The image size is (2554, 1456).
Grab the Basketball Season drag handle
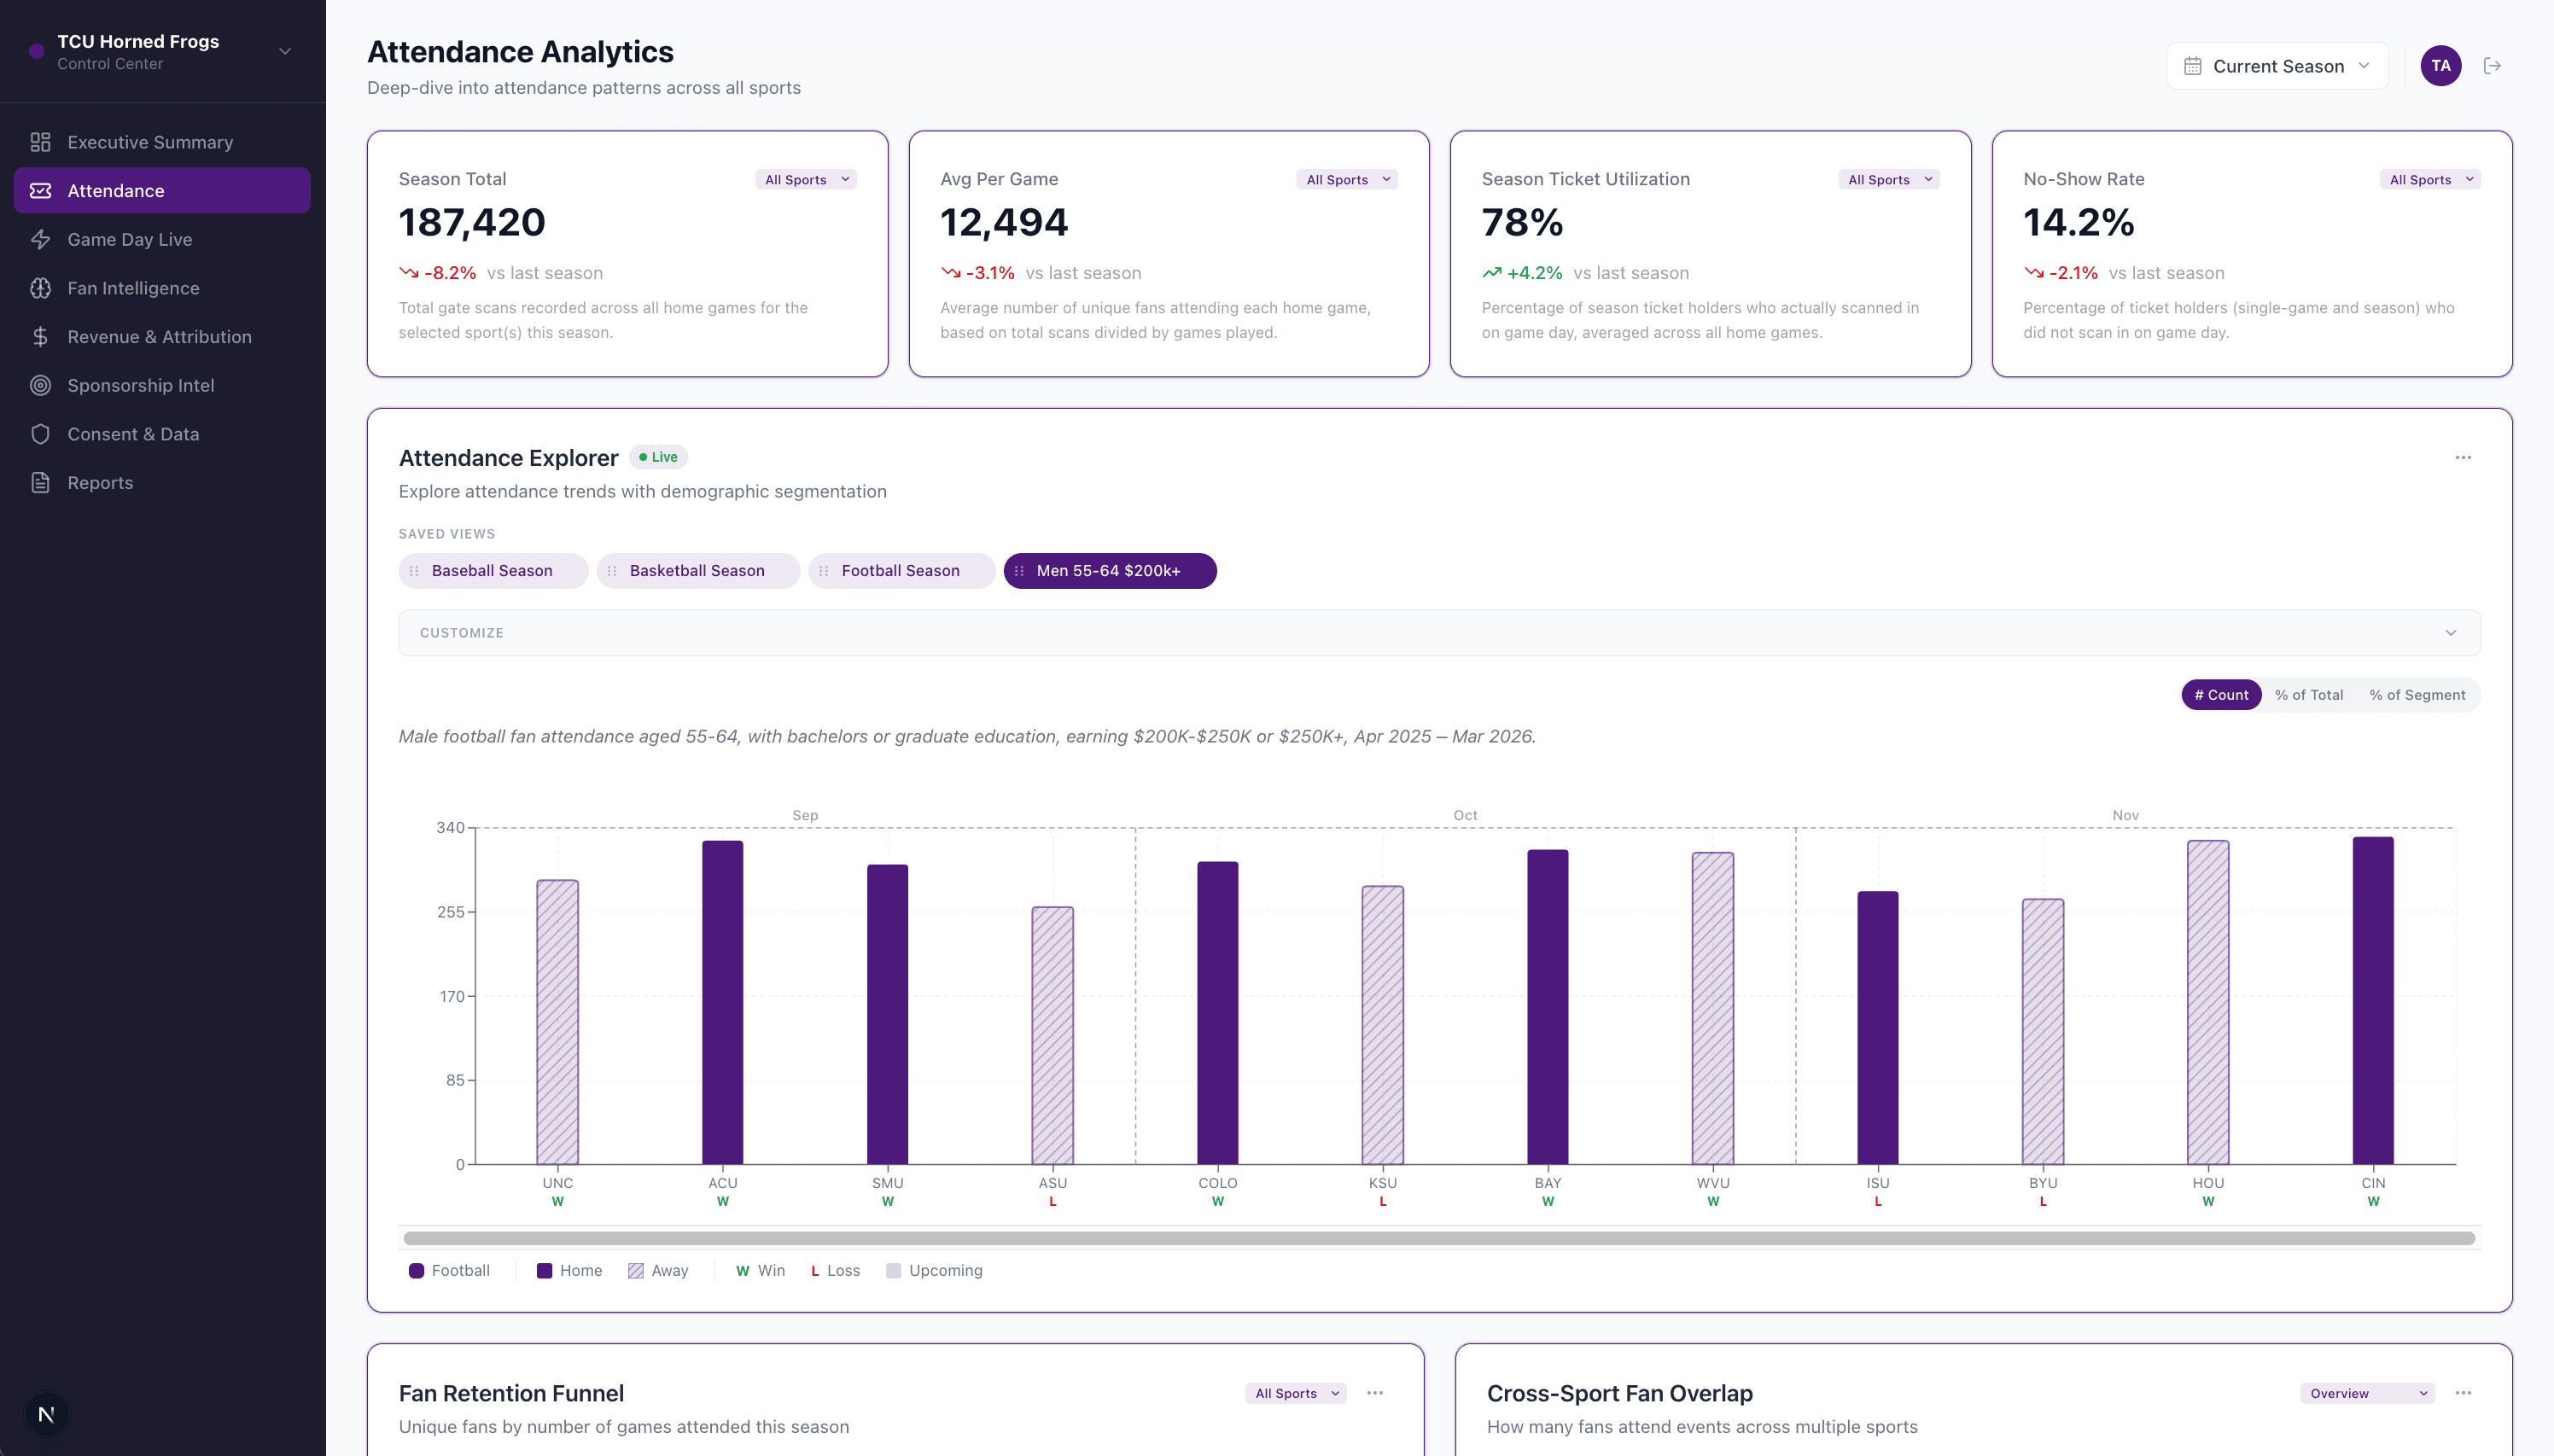[612, 571]
